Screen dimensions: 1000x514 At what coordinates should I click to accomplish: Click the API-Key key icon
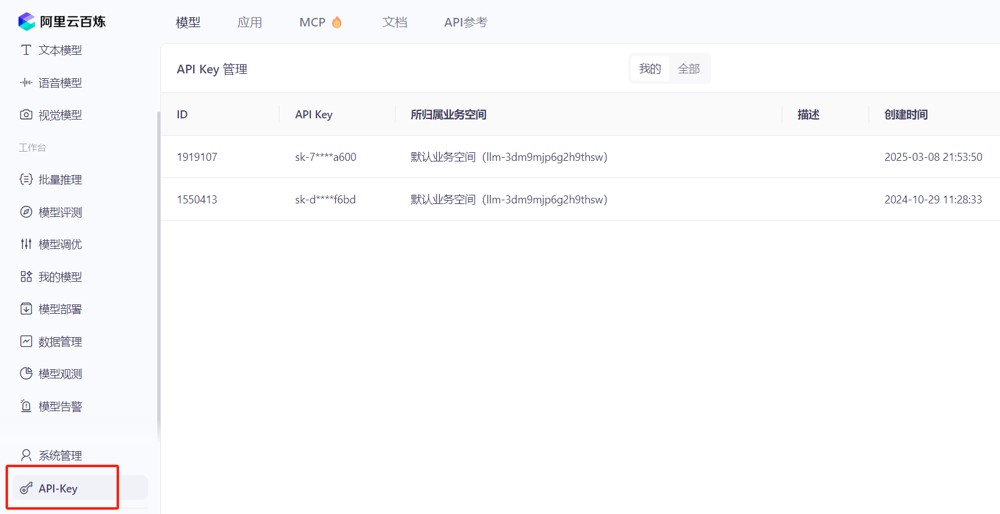(x=26, y=488)
